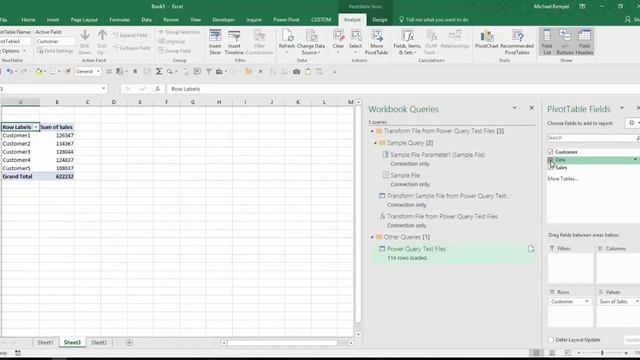The height and width of the screenshot is (360, 640).
Task: Close the Workbook Queries pane
Action: click(x=531, y=108)
